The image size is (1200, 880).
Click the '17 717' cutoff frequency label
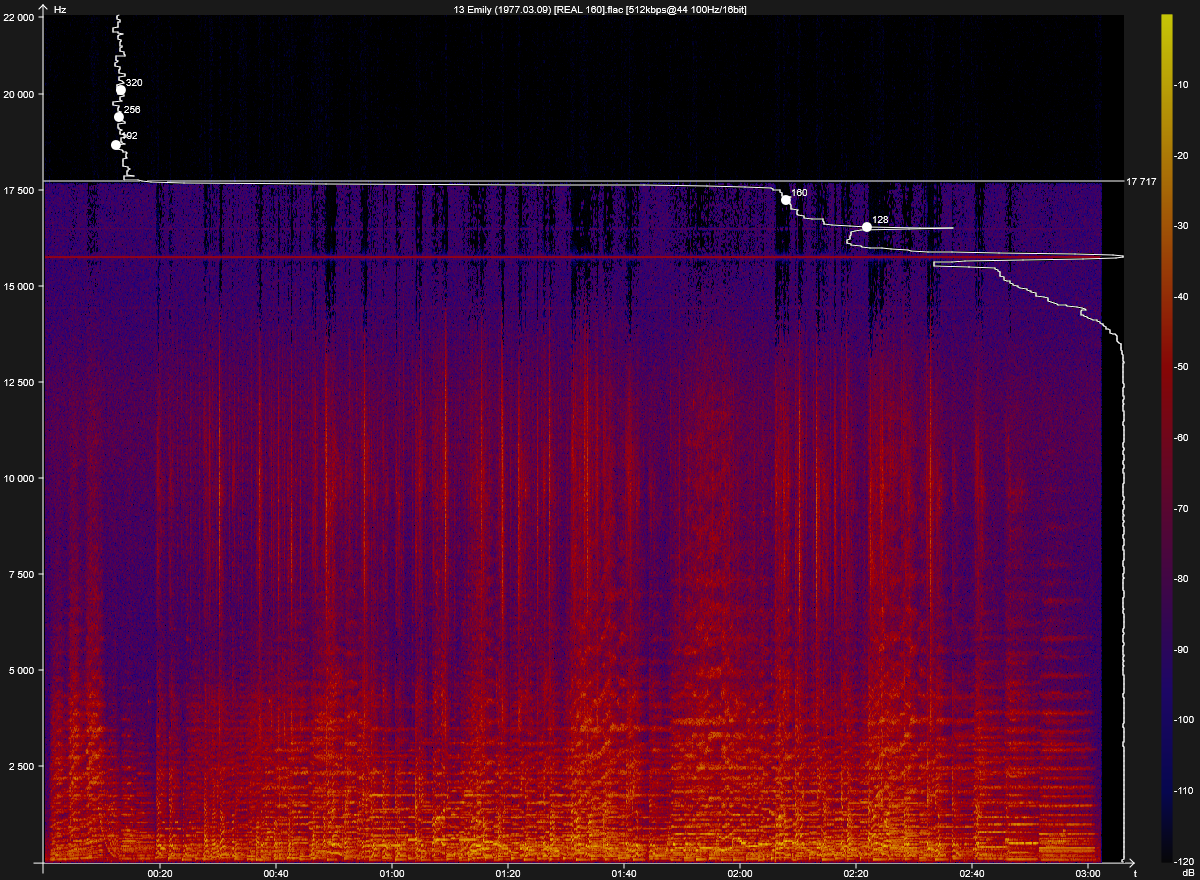click(1141, 182)
